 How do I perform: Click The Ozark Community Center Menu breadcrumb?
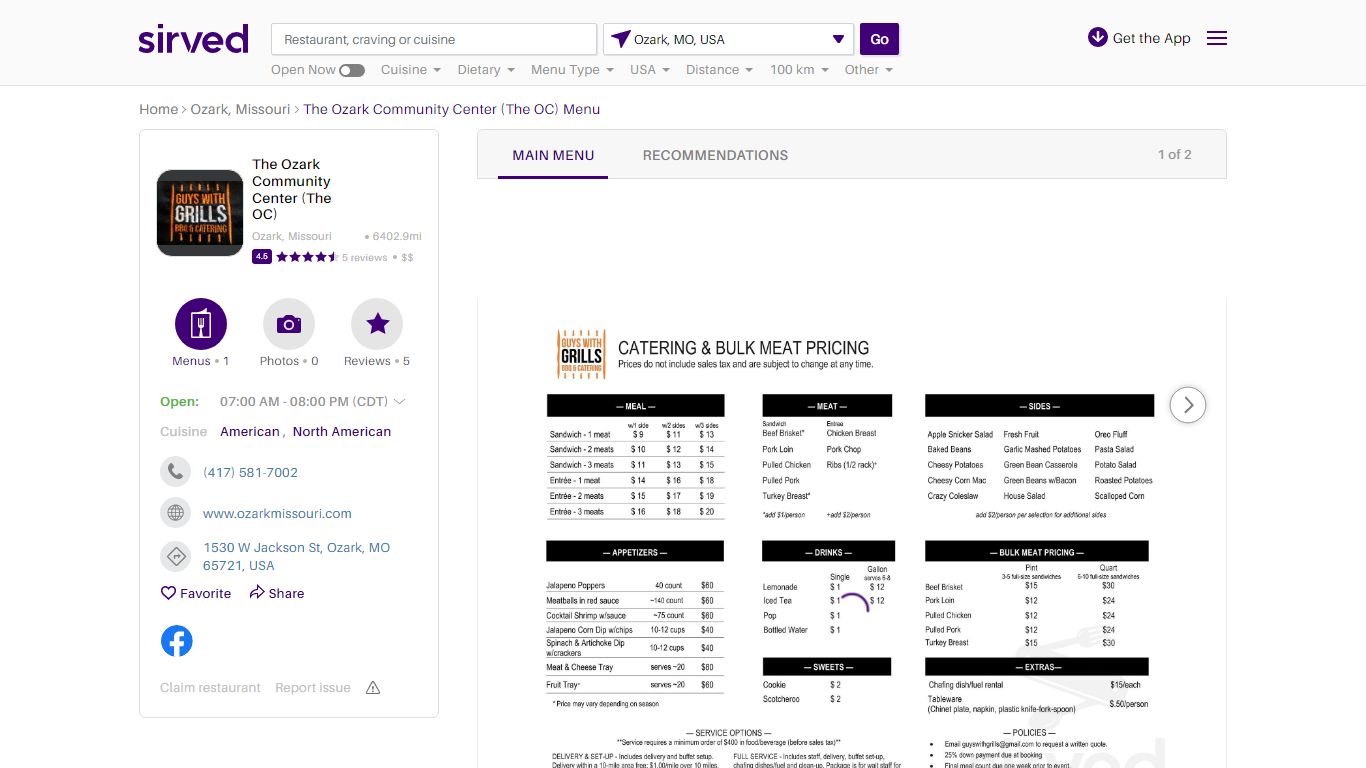point(452,109)
